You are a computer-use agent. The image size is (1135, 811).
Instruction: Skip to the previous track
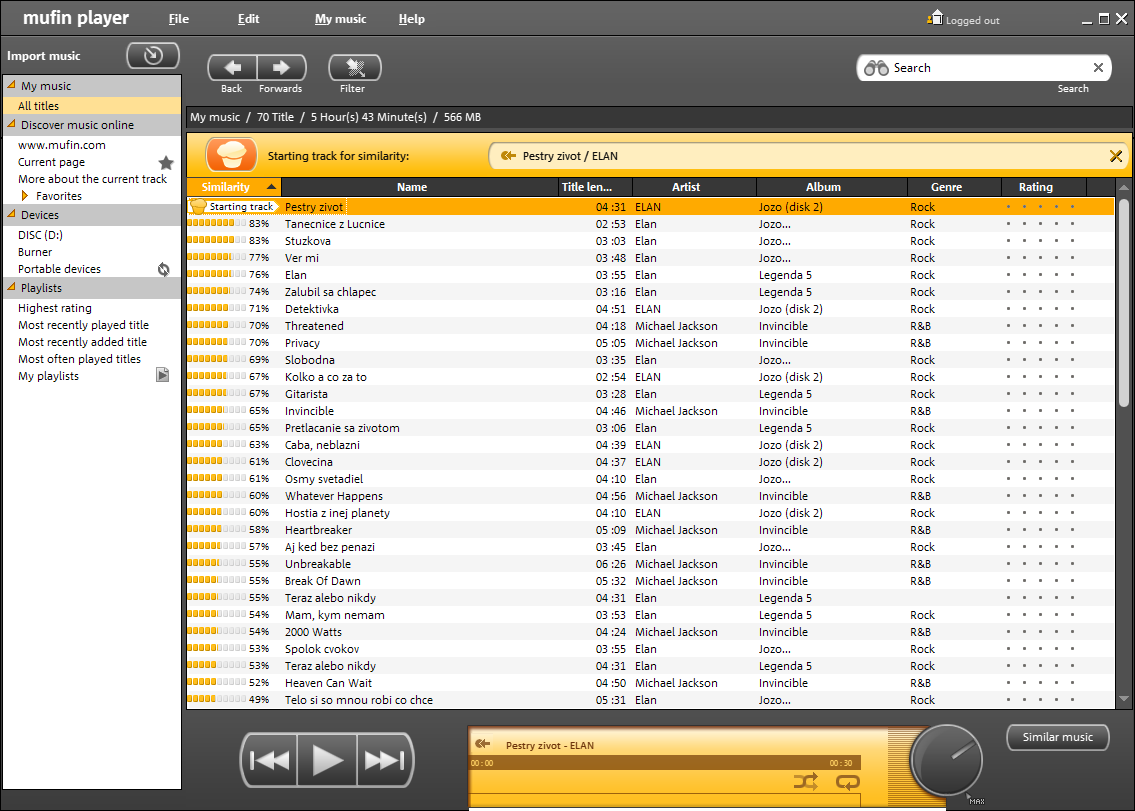269,760
